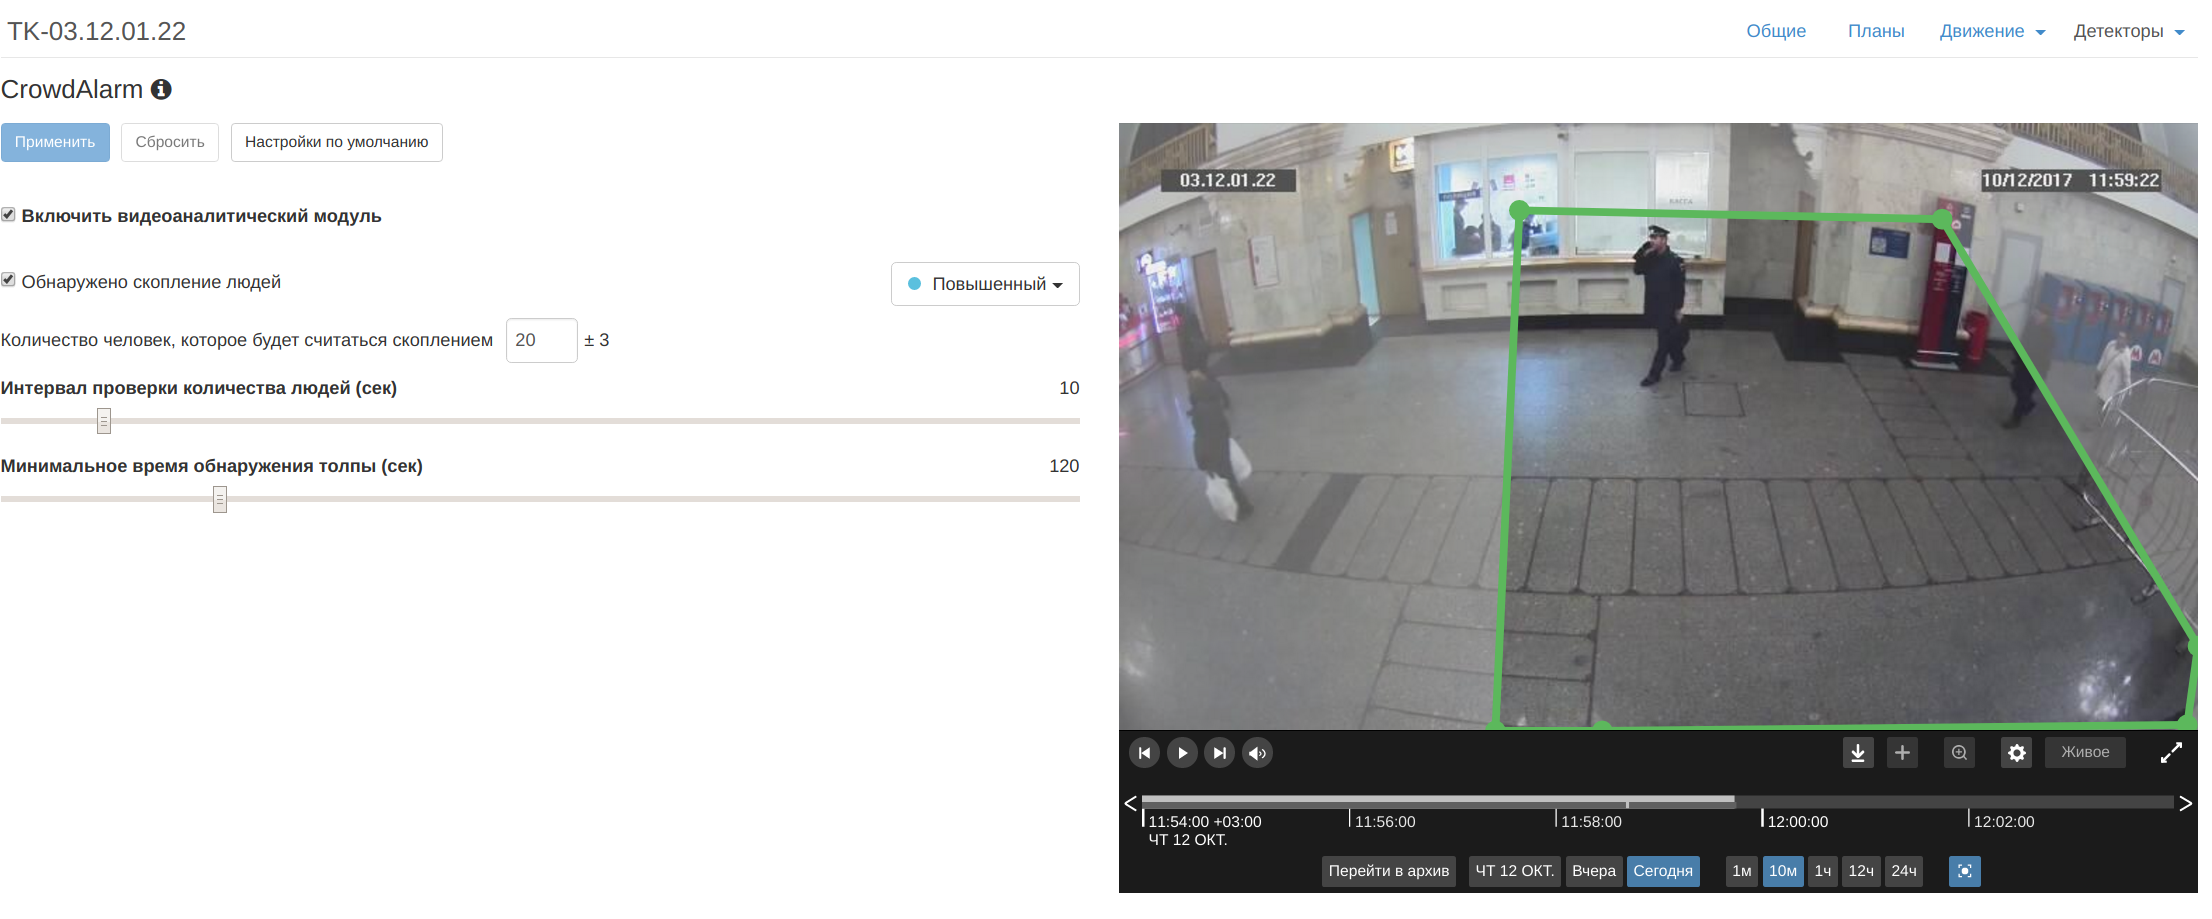Shift timeline right with arrow
Viewport: 2212px width, 919px height.
2185,803
